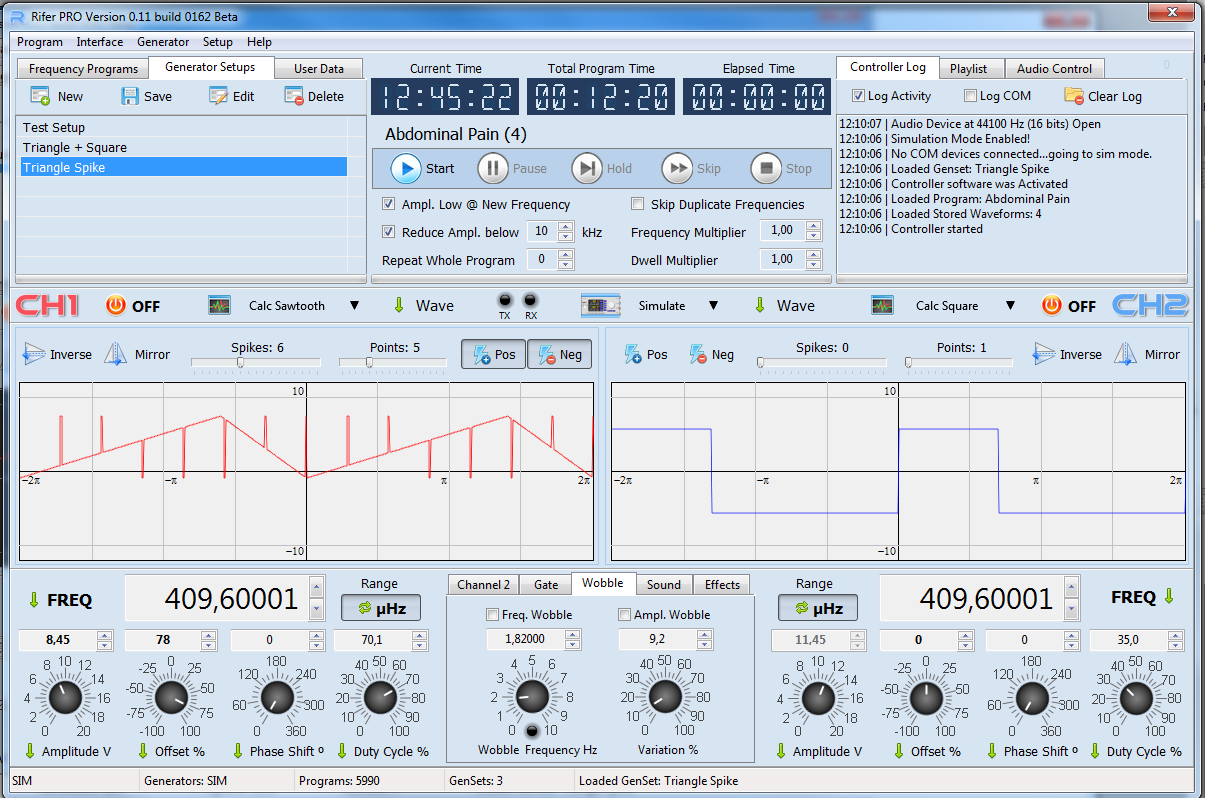The height and width of the screenshot is (798, 1205).
Task: Click the CH2 Mirror waveform icon
Action: pyautogui.click(x=1126, y=354)
